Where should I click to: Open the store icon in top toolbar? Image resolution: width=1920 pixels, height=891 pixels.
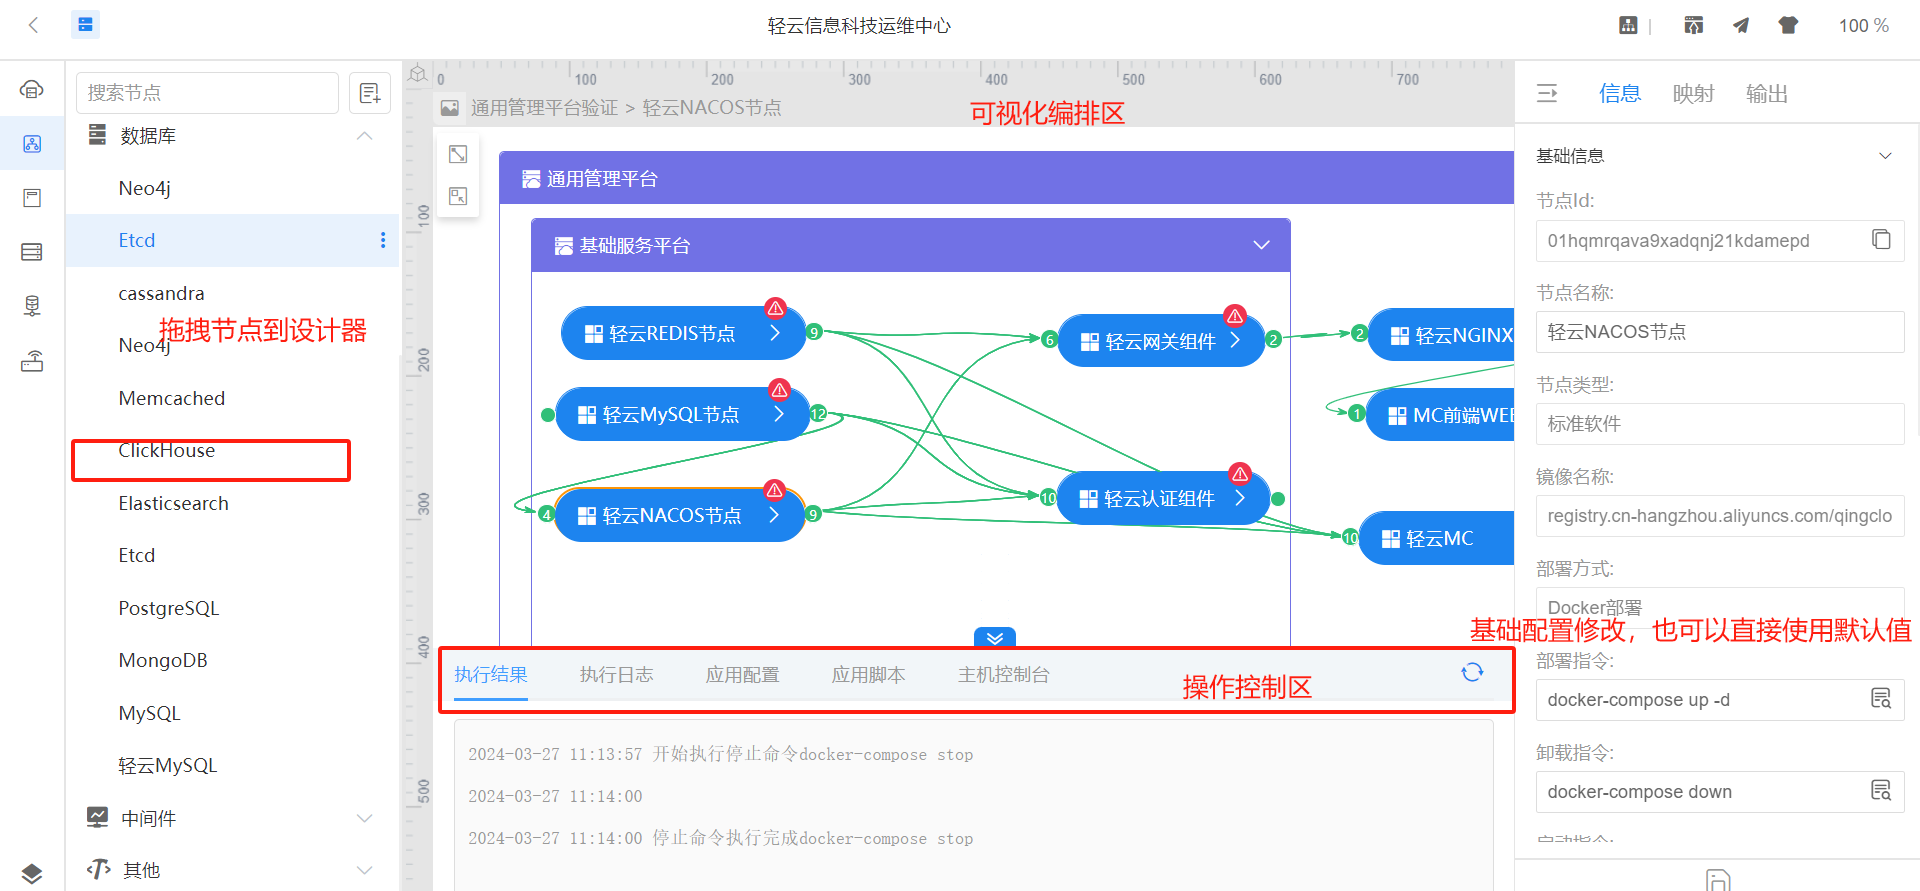point(1693,25)
